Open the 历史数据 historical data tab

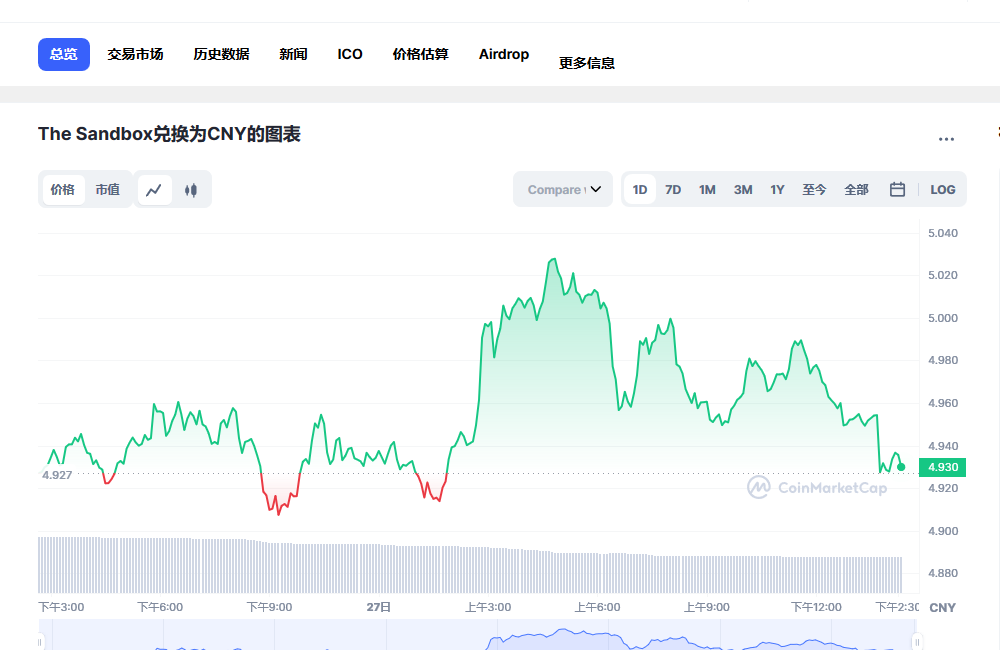click(x=221, y=54)
